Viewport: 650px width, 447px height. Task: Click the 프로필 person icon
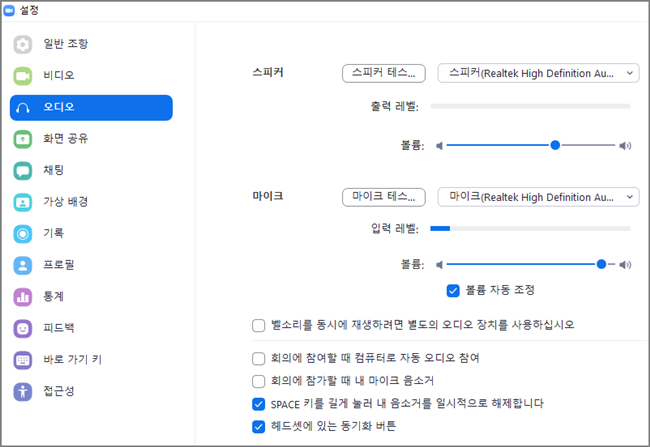[23, 265]
